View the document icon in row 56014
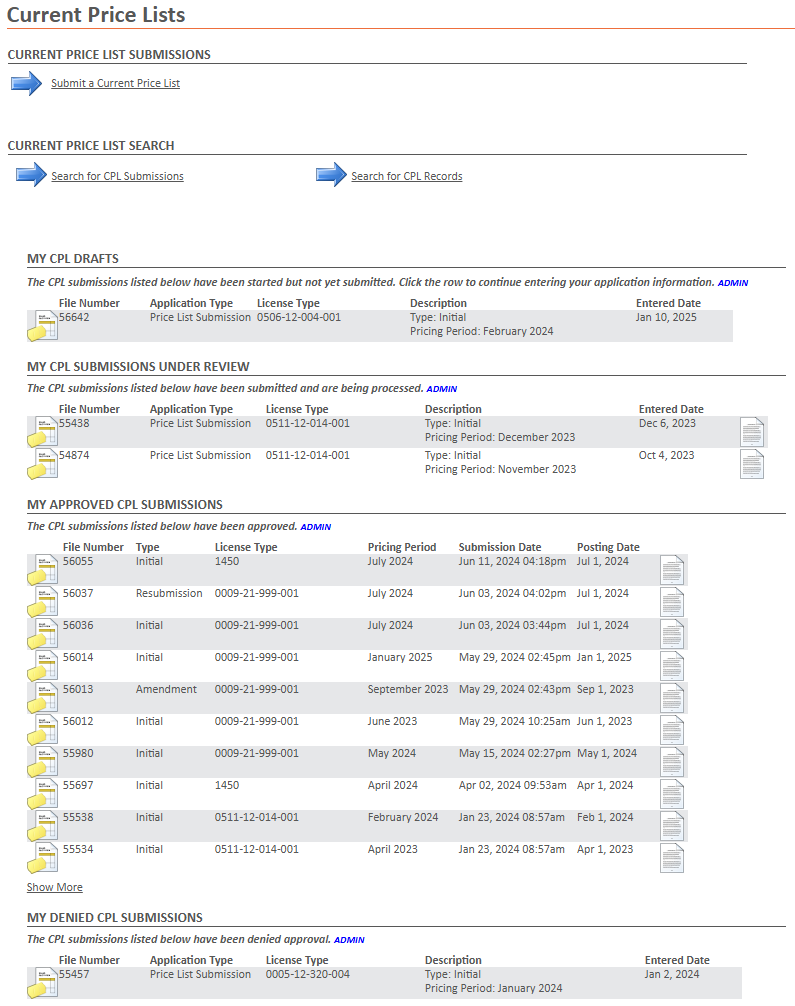795x1006 pixels. click(672, 666)
